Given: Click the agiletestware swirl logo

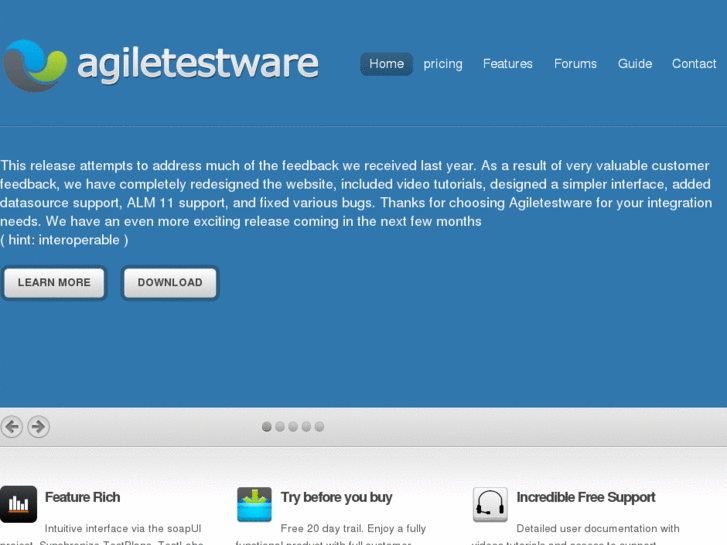Looking at the screenshot, I should point(35,65).
